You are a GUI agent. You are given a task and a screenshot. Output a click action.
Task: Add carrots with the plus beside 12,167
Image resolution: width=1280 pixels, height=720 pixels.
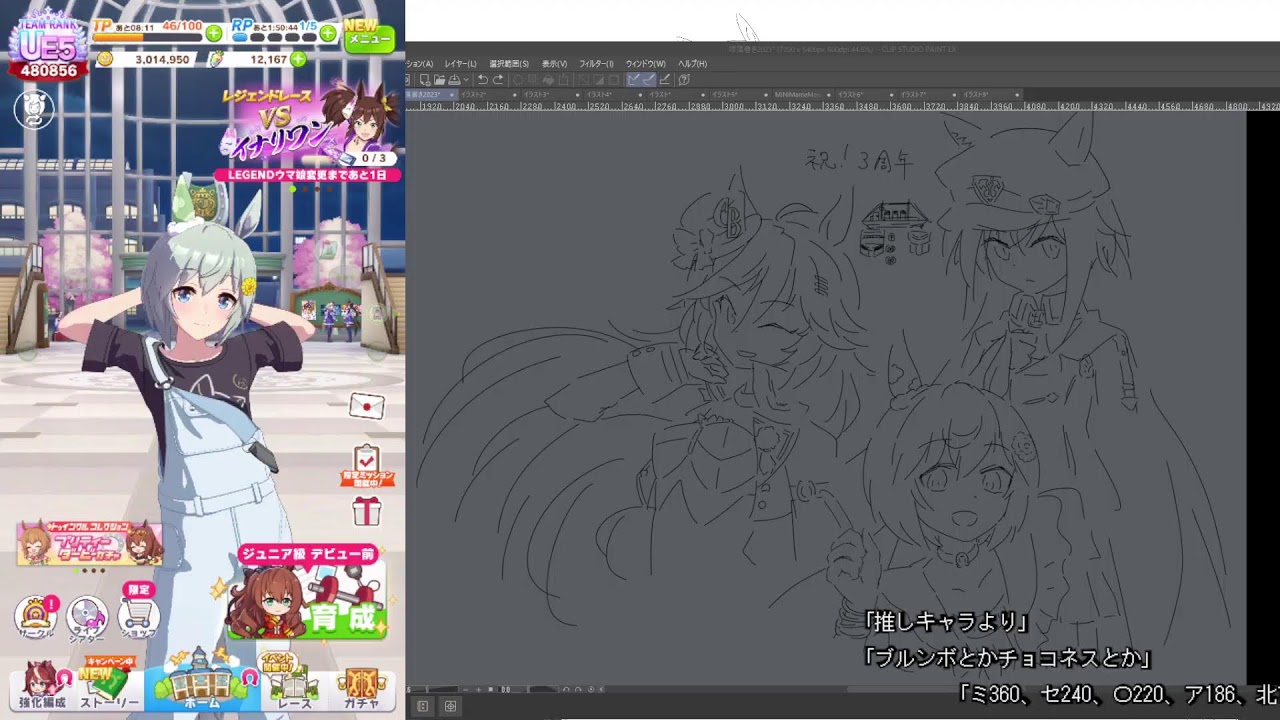(x=297, y=60)
